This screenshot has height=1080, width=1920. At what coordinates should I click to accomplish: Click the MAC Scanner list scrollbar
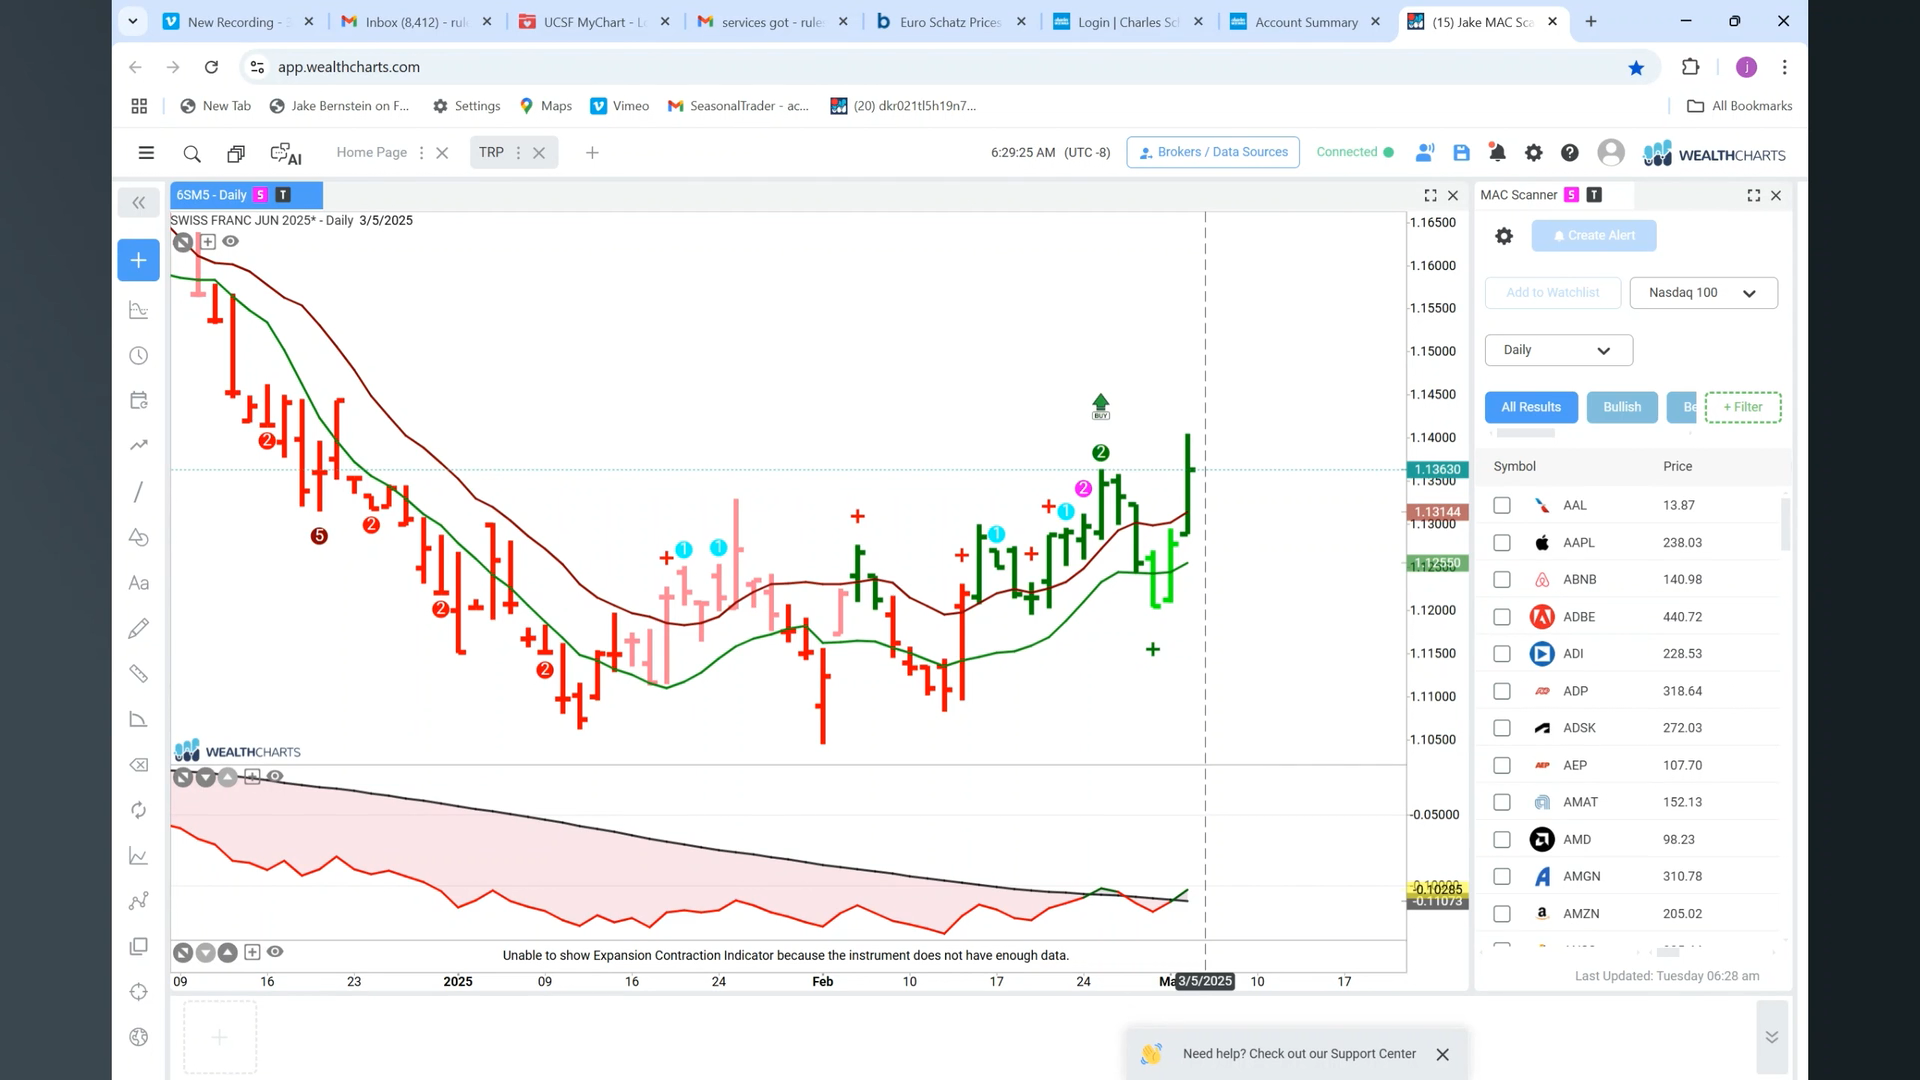tap(1786, 523)
